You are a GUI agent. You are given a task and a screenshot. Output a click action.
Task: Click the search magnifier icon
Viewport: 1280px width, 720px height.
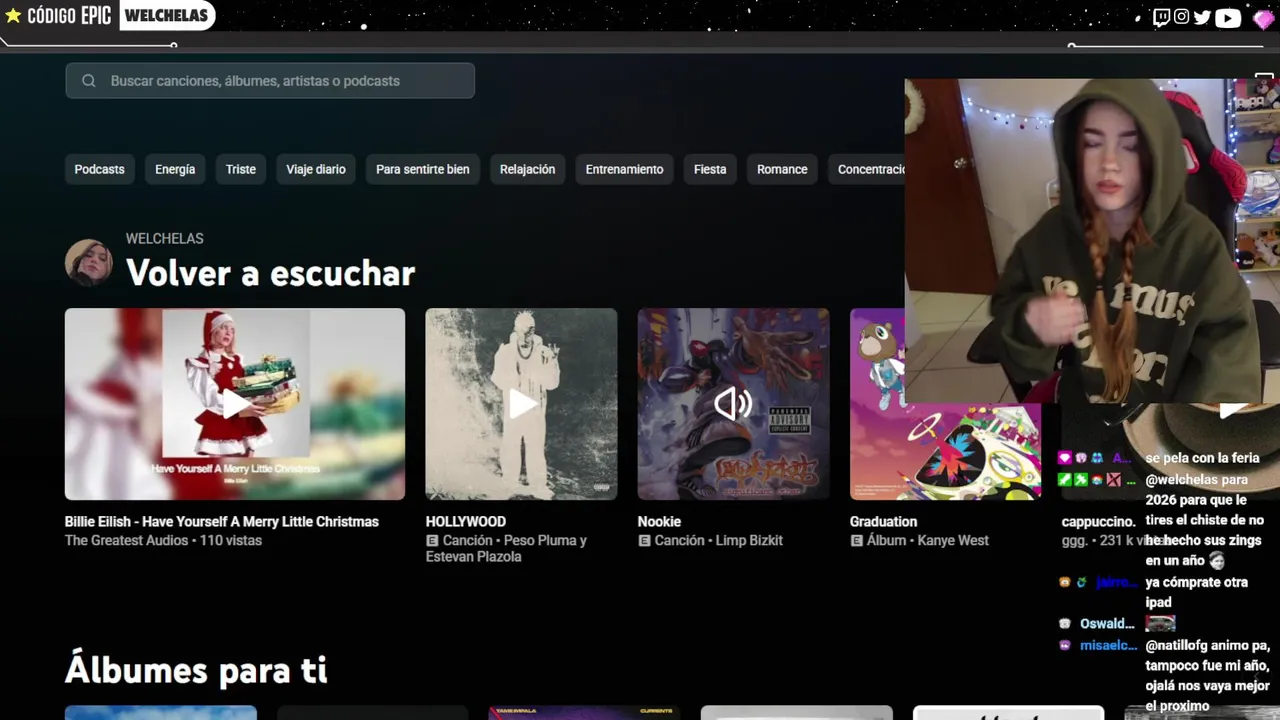click(89, 81)
